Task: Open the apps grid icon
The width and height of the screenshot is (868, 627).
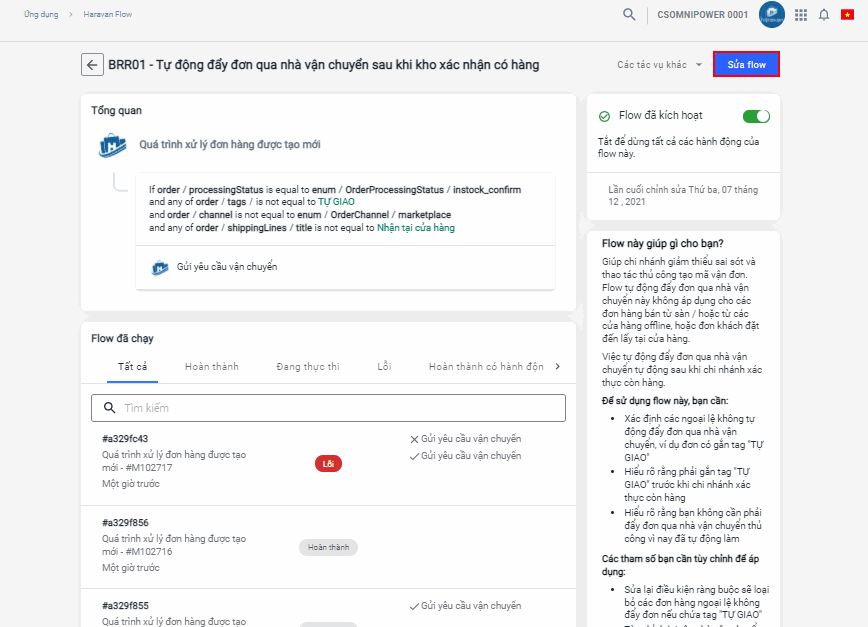Action: tap(800, 15)
